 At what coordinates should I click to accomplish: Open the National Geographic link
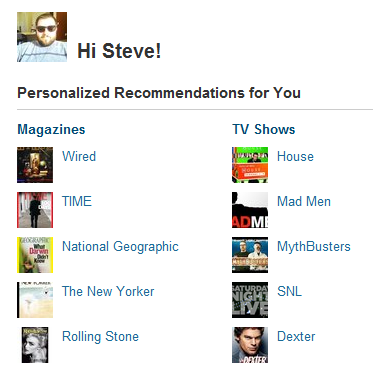pos(120,247)
